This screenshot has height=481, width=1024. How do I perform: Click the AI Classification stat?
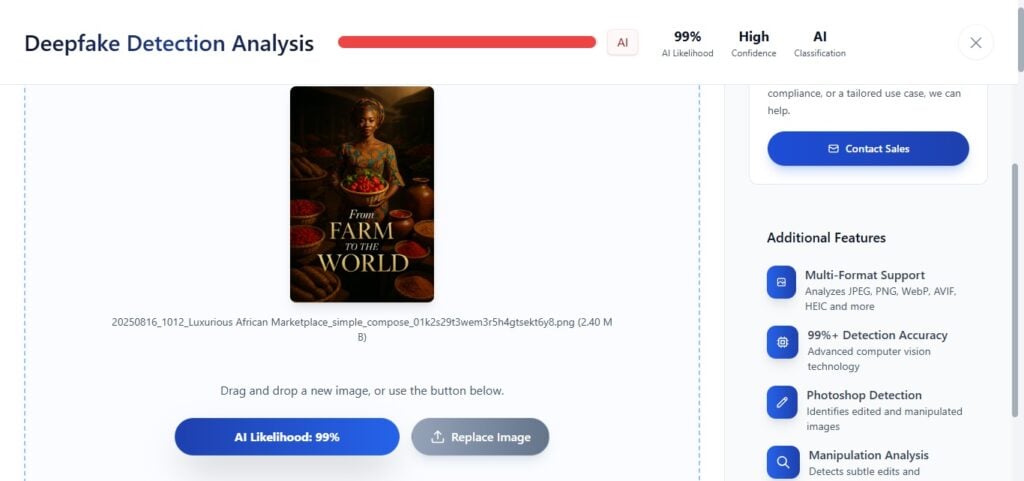click(x=820, y=44)
